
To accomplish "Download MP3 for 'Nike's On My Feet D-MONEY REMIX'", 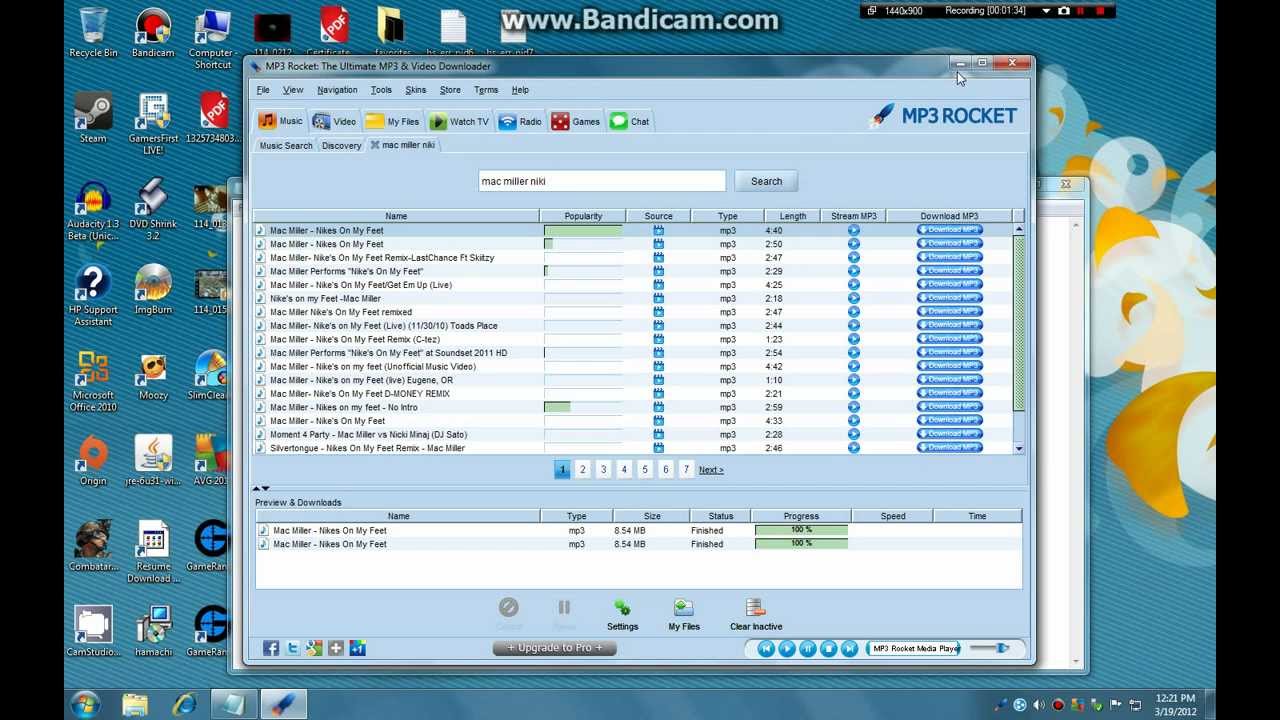I will tap(949, 393).
